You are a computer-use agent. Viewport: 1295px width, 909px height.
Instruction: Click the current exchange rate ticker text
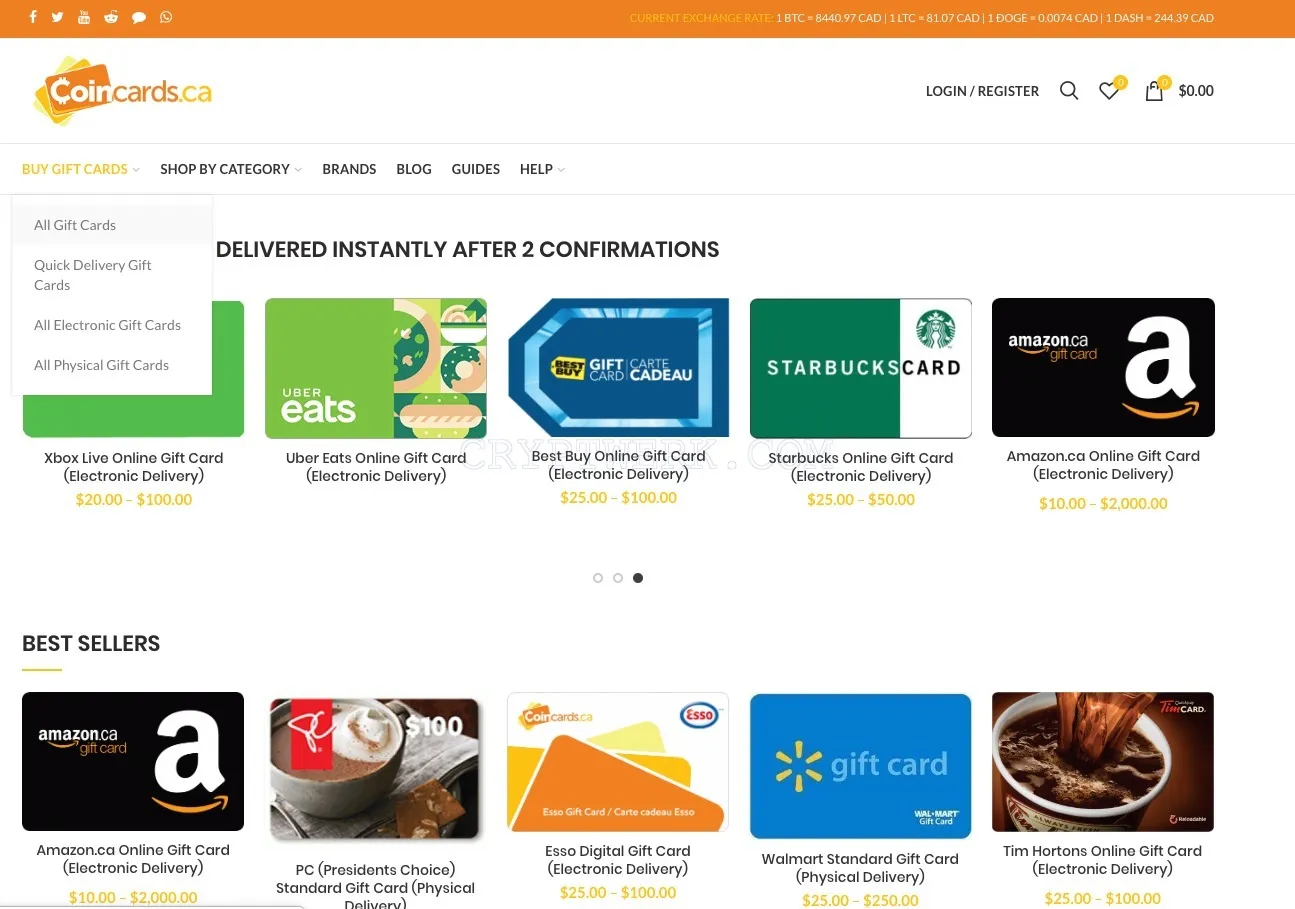click(x=922, y=18)
